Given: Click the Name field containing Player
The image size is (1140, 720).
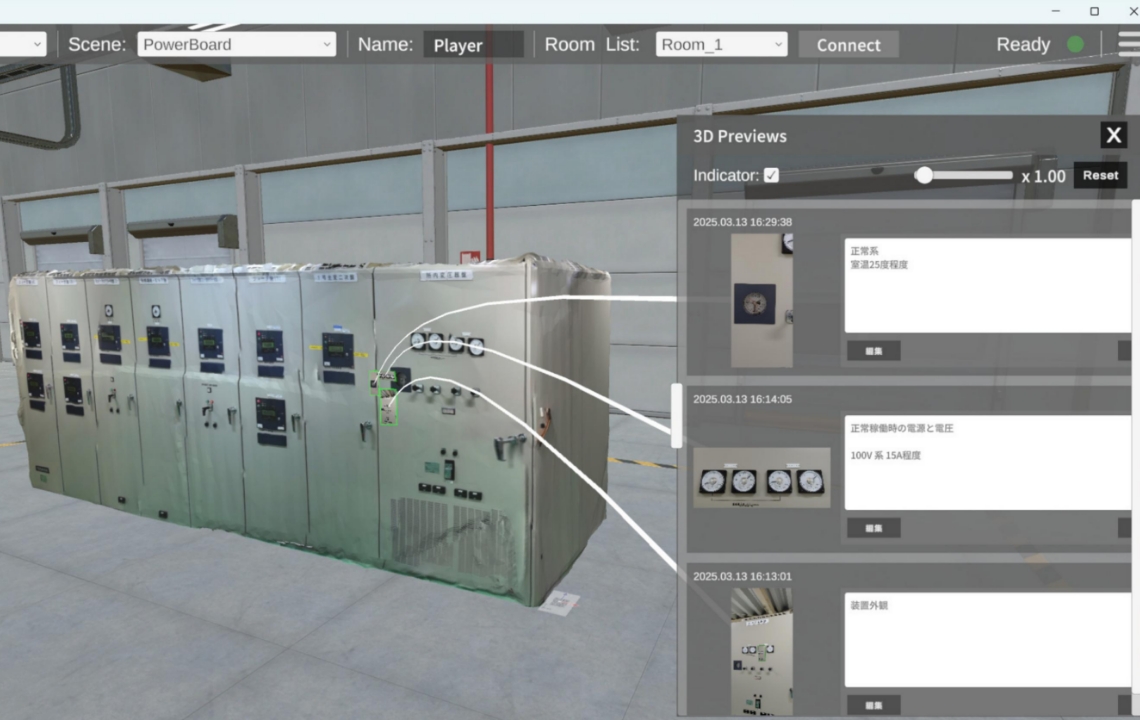Looking at the screenshot, I should click(473, 45).
